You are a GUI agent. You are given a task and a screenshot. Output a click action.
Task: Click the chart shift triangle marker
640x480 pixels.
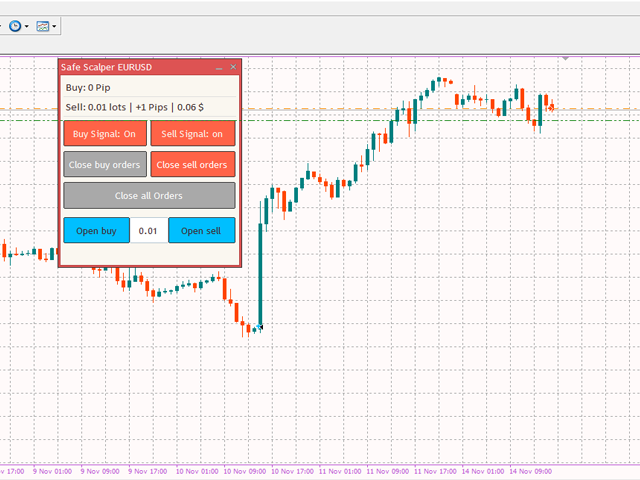coord(566,59)
